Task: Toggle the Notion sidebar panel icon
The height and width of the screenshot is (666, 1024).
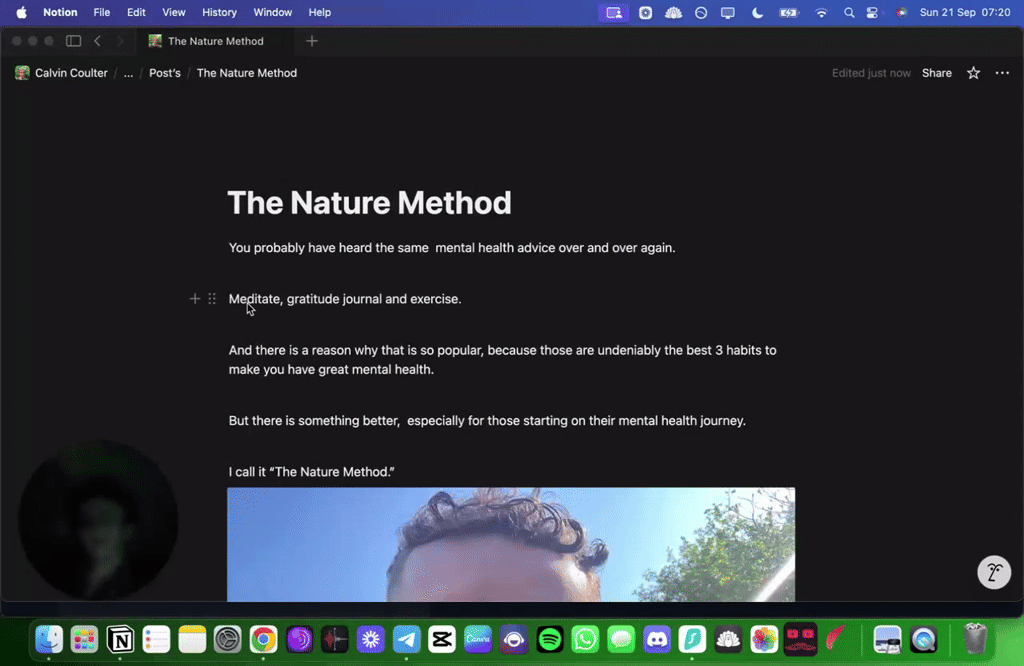Action: click(73, 40)
